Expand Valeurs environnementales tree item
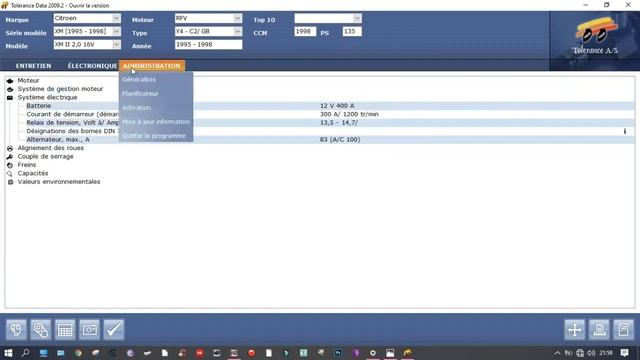 59,182
